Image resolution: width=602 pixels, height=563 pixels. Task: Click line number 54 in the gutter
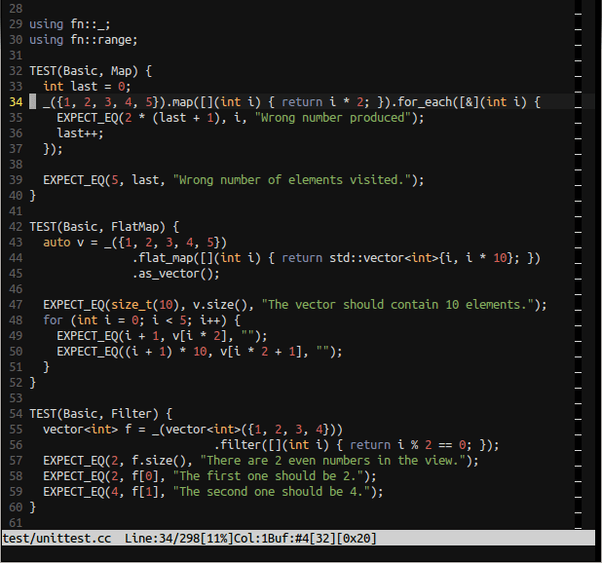pyautogui.click(x=16, y=414)
